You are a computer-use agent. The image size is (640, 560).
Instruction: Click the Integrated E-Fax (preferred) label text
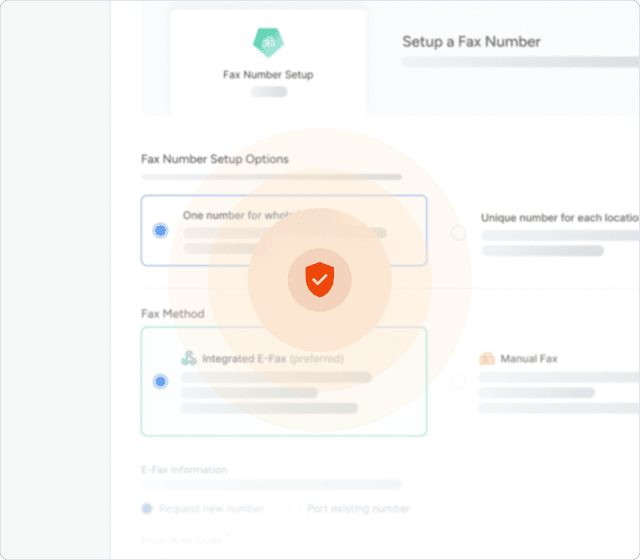272,358
